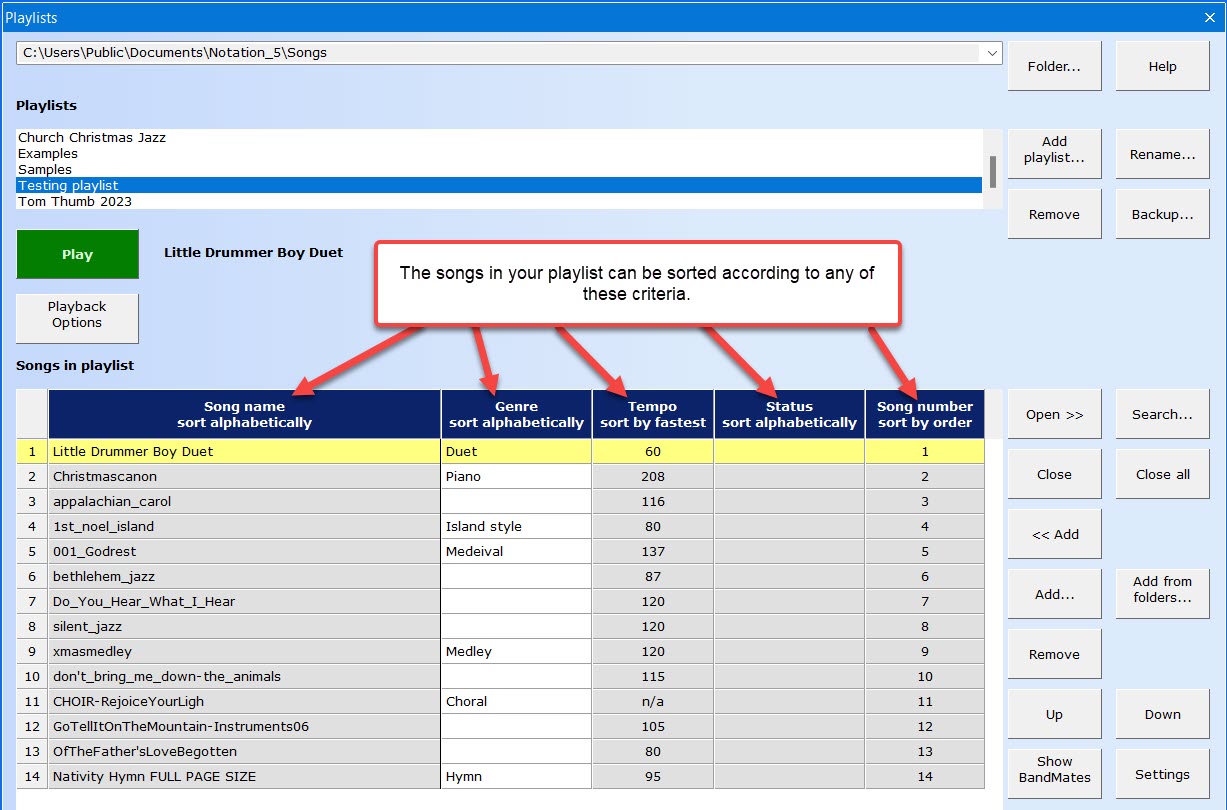Move selected song Down

(1162, 715)
